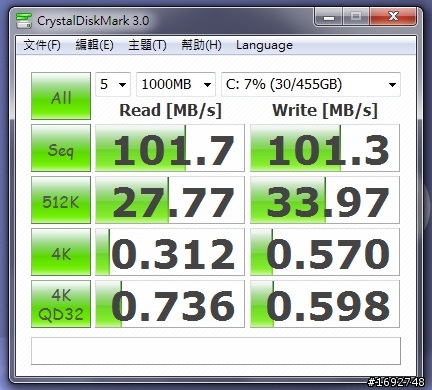The width and height of the screenshot is (432, 390).
Task: Run all benchmarks with the All button
Action: pyautogui.click(x=61, y=96)
